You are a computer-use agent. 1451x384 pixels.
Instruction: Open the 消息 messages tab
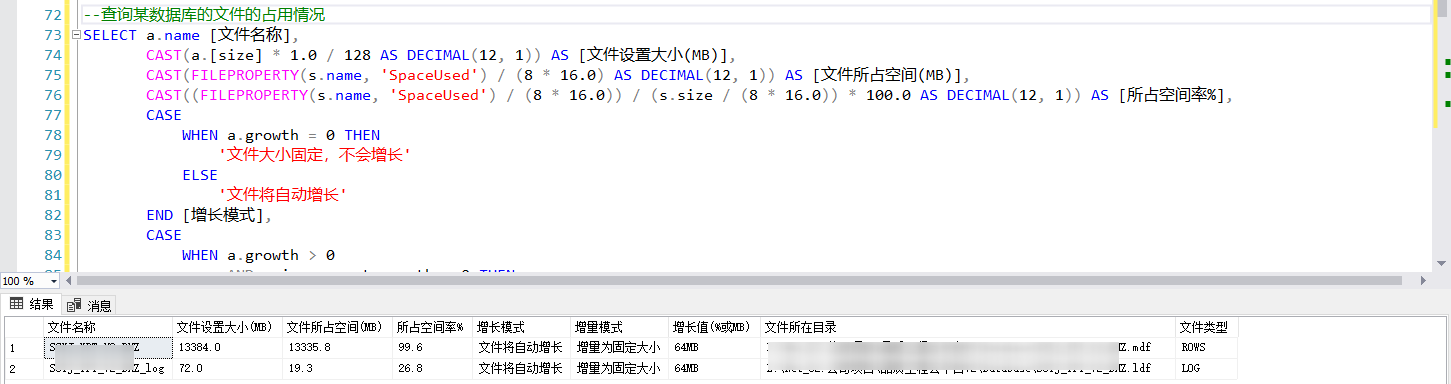pos(90,305)
